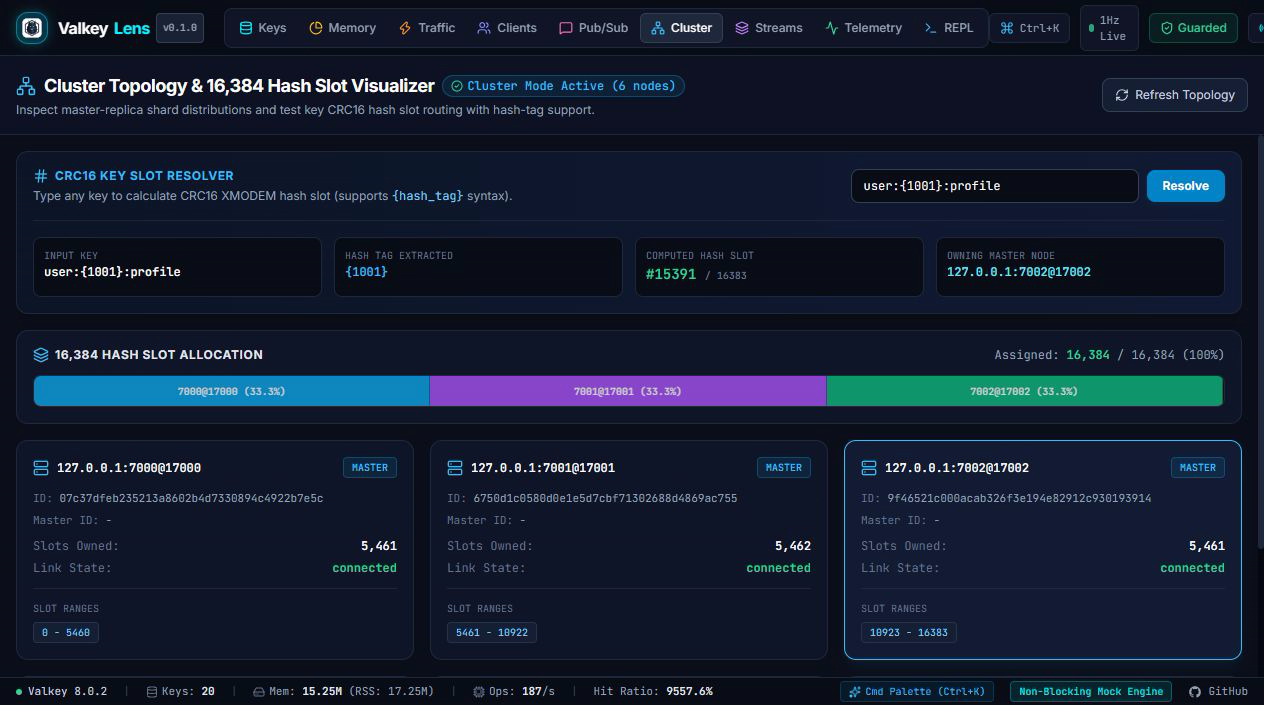Click the Resolve button
This screenshot has width=1264, height=705.
coord(1185,186)
